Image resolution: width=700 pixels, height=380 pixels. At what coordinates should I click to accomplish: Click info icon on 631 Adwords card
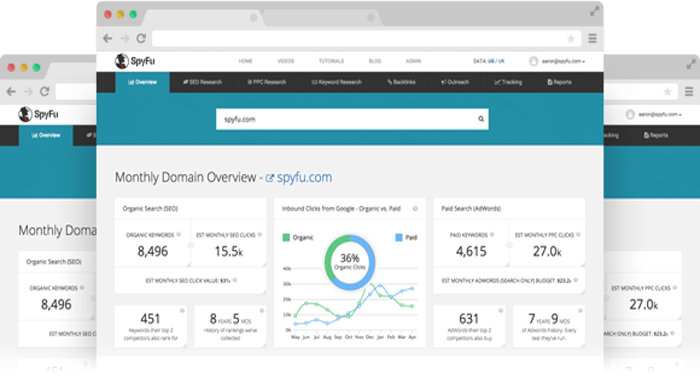[501, 310]
